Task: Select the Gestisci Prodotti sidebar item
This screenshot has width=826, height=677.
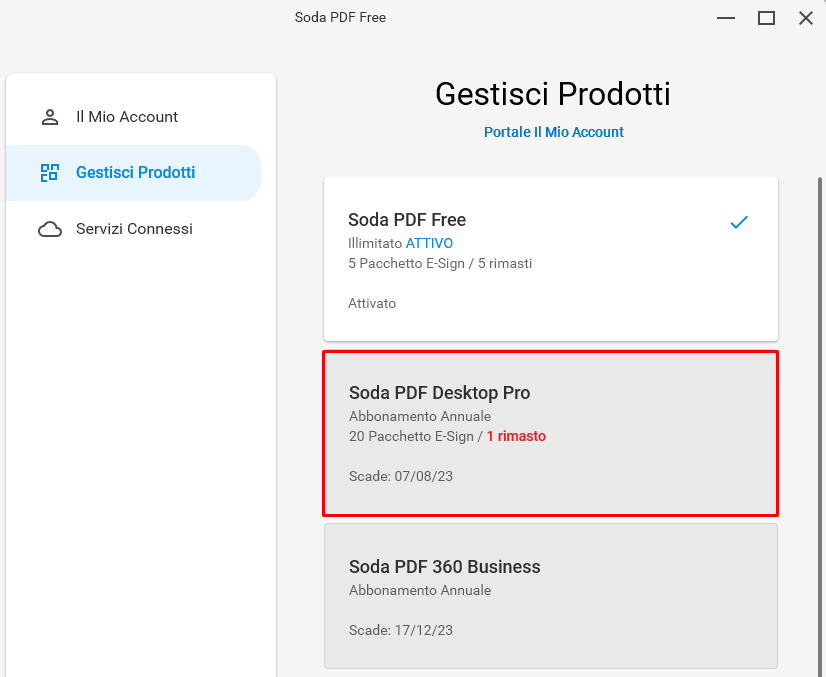Action: [x=134, y=173]
